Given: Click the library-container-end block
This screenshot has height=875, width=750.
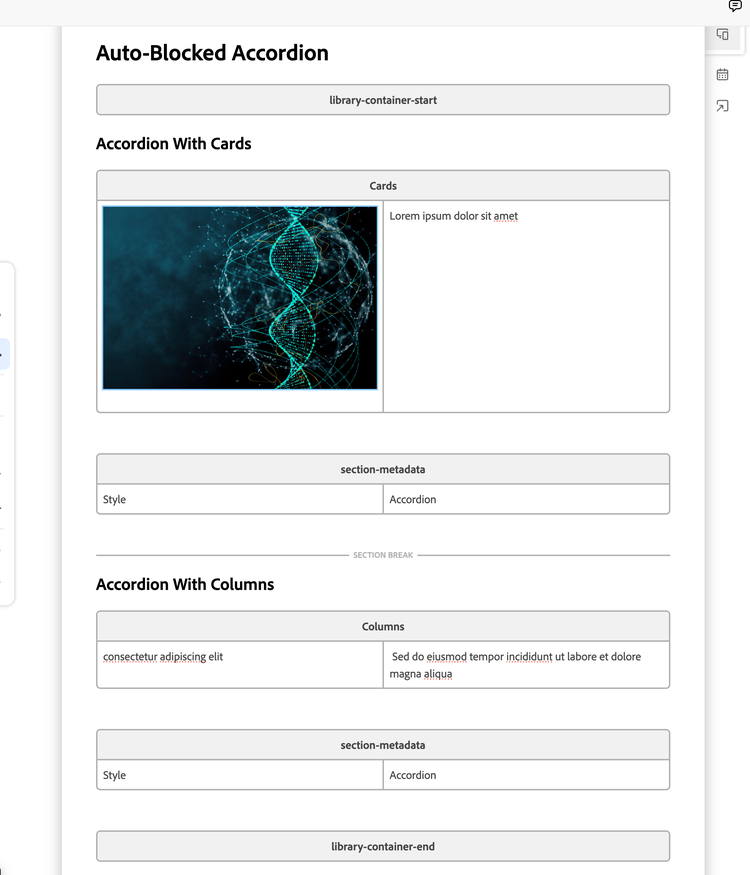Looking at the screenshot, I should click(x=383, y=846).
